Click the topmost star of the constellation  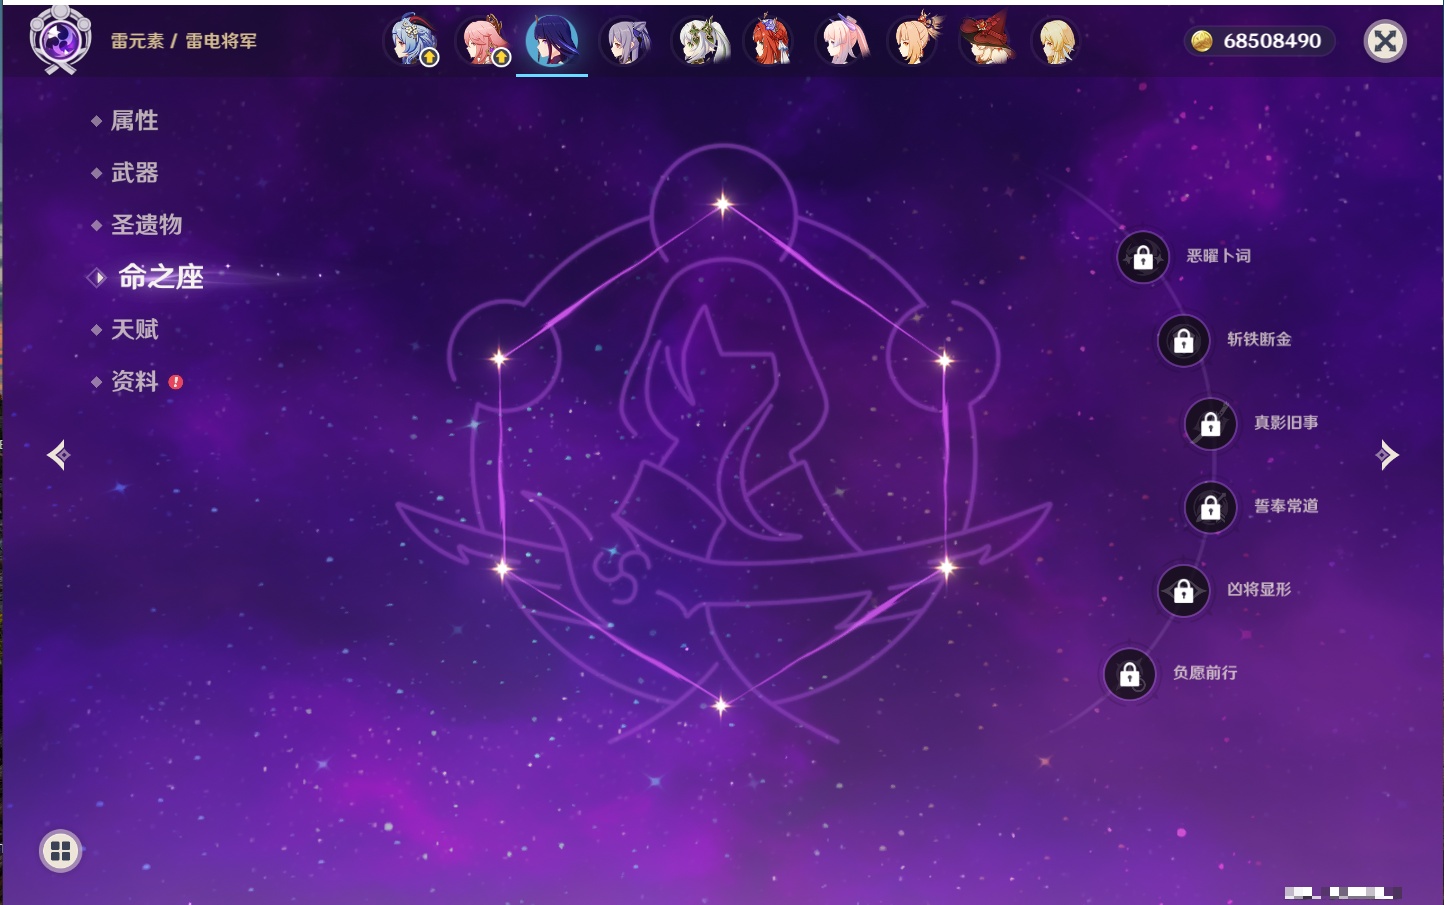pos(723,204)
